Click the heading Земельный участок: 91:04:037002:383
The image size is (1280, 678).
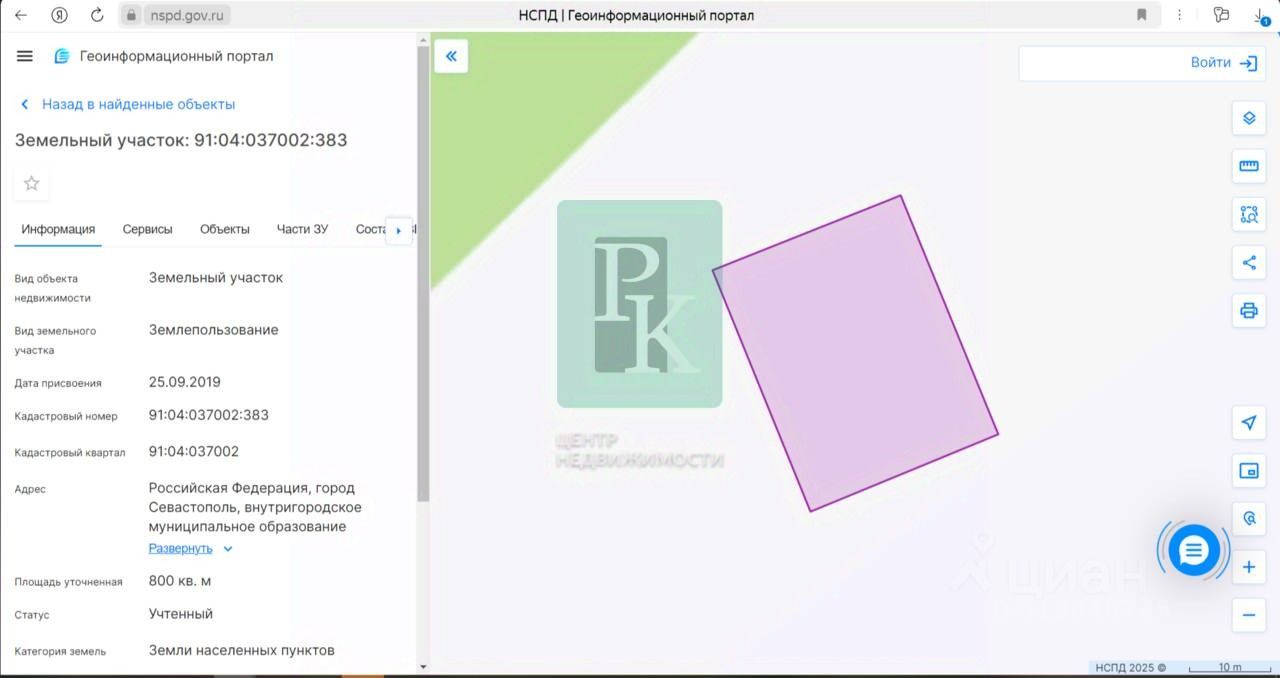181,140
